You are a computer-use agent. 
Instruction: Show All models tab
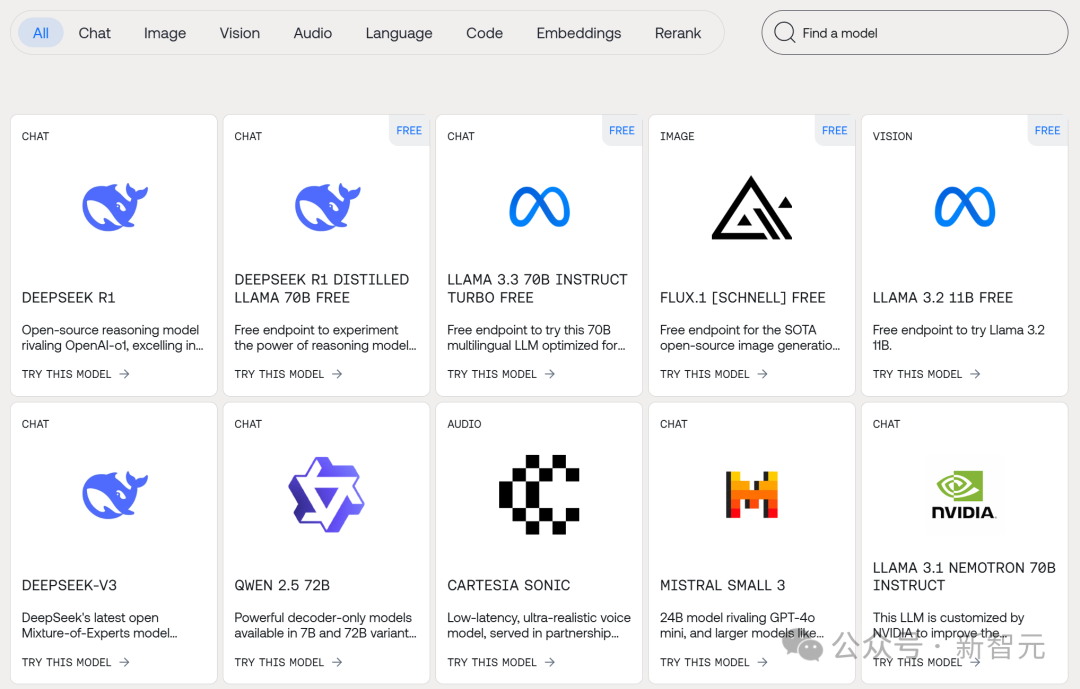(41, 33)
